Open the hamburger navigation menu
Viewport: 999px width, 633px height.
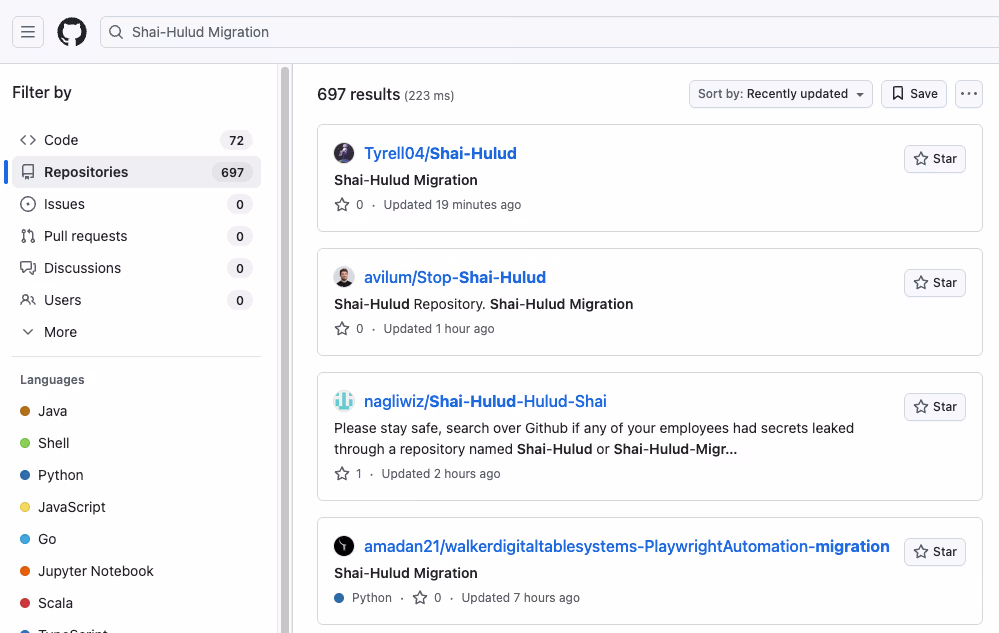[x=28, y=32]
